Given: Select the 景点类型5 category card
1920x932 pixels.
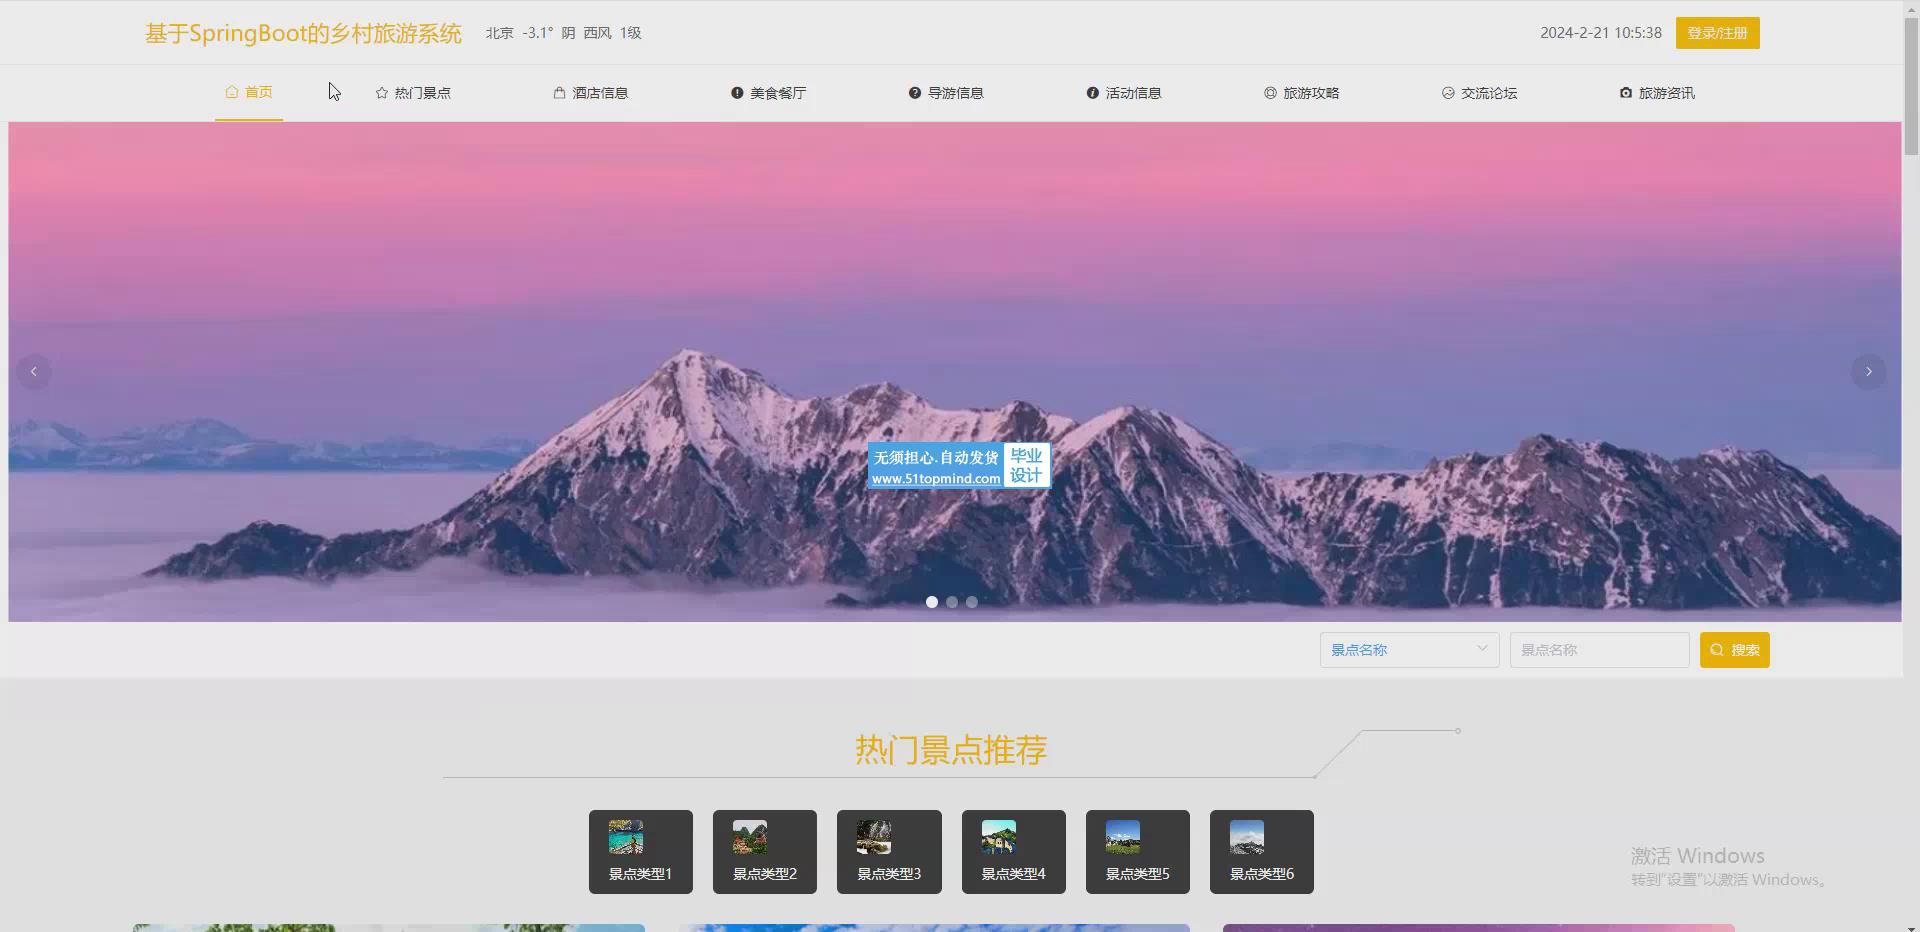Looking at the screenshot, I should (x=1138, y=852).
